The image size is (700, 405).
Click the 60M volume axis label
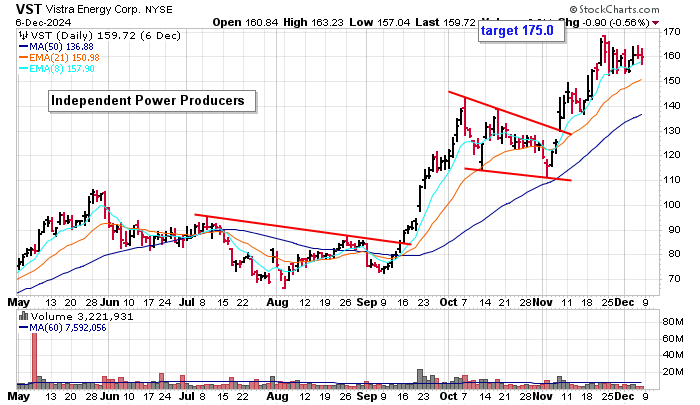coord(673,338)
